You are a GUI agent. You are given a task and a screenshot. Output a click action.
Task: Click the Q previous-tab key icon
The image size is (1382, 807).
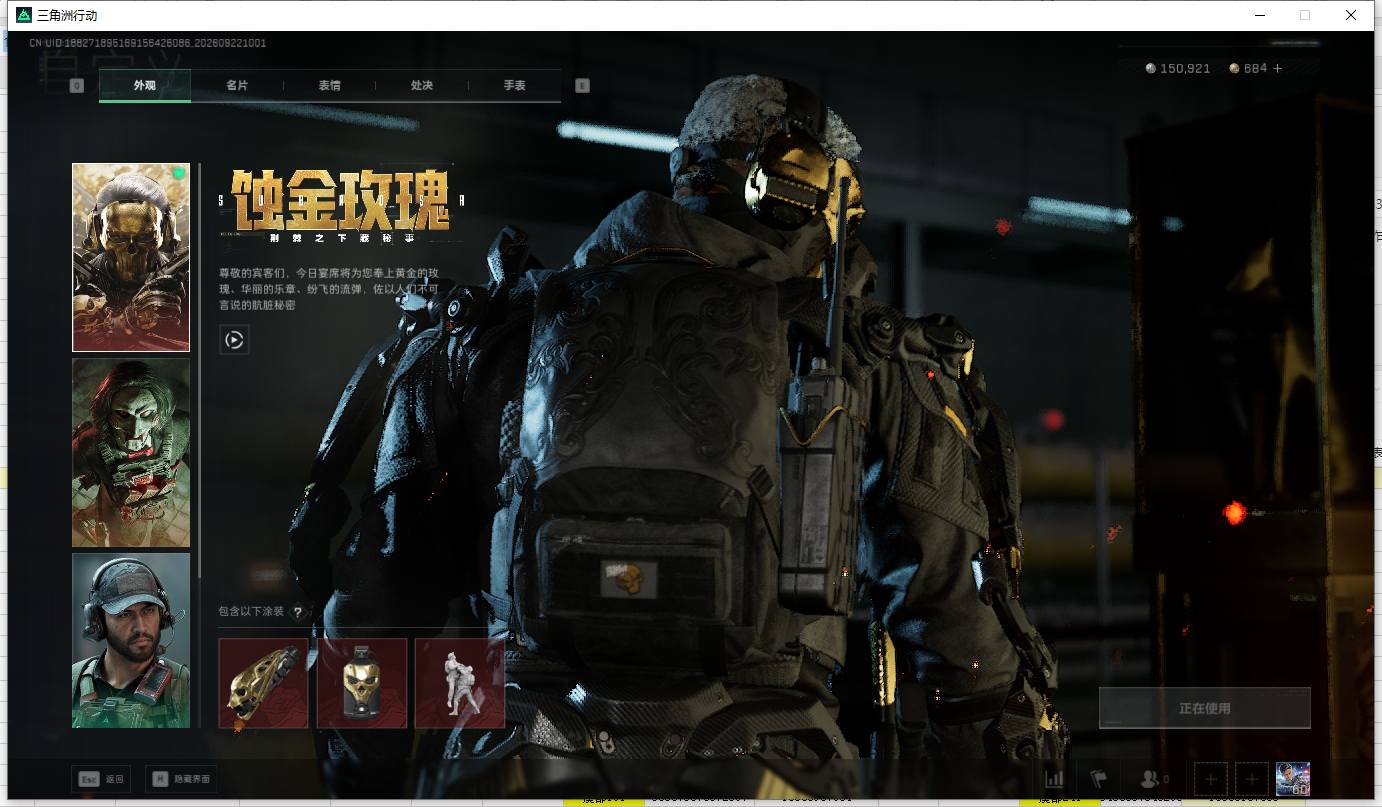[x=77, y=86]
